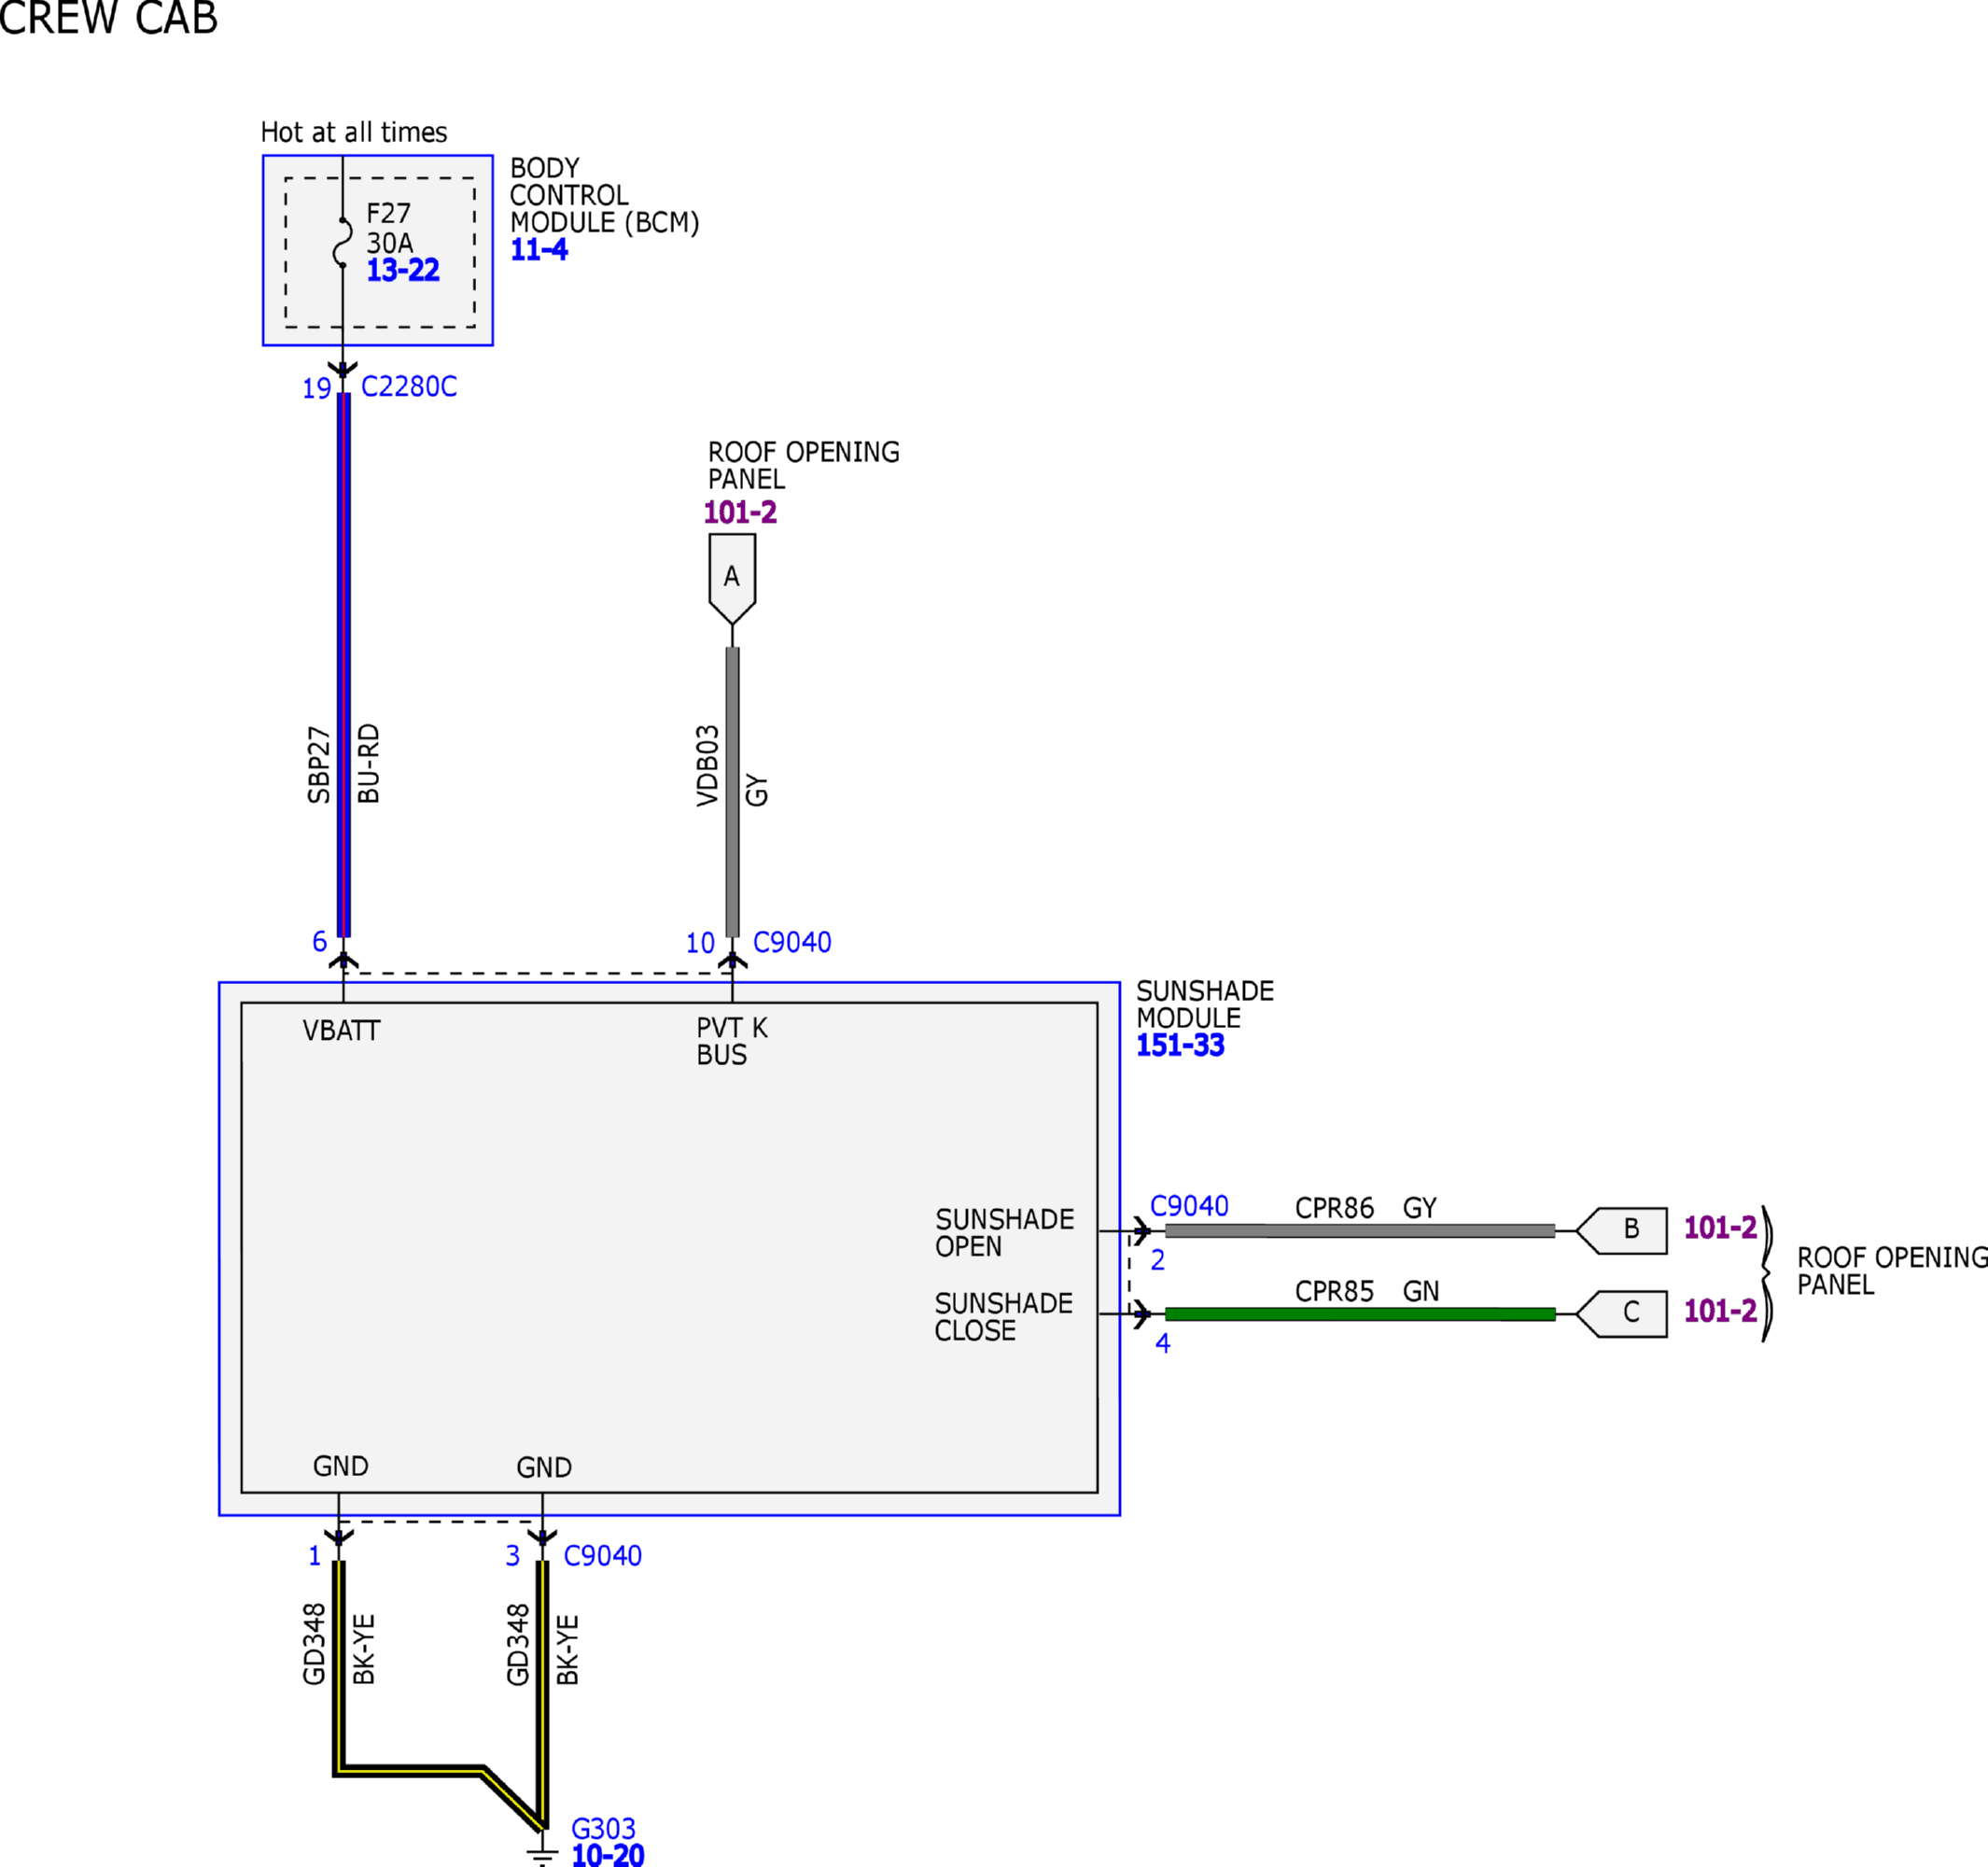Open the 101-2 link beside connector C
1988x1867 pixels.
(1720, 1311)
